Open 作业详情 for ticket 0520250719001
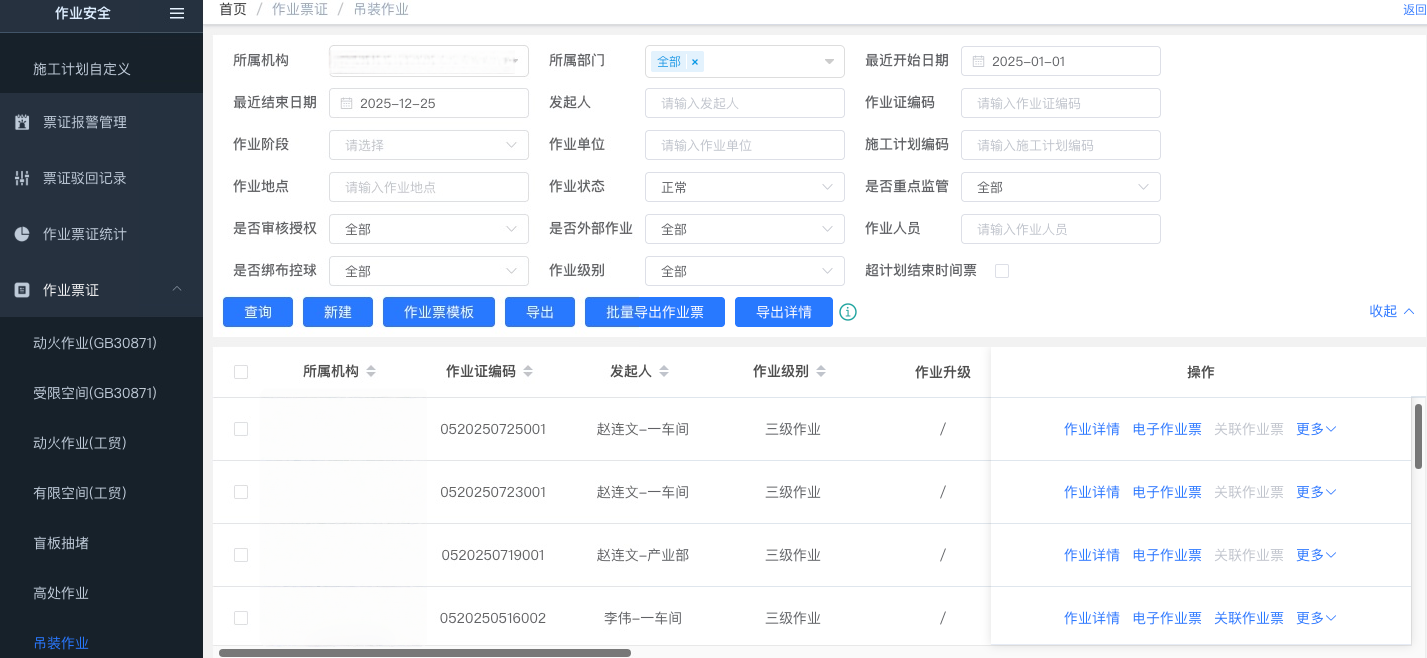Image resolution: width=1427 pixels, height=658 pixels. [1091, 555]
